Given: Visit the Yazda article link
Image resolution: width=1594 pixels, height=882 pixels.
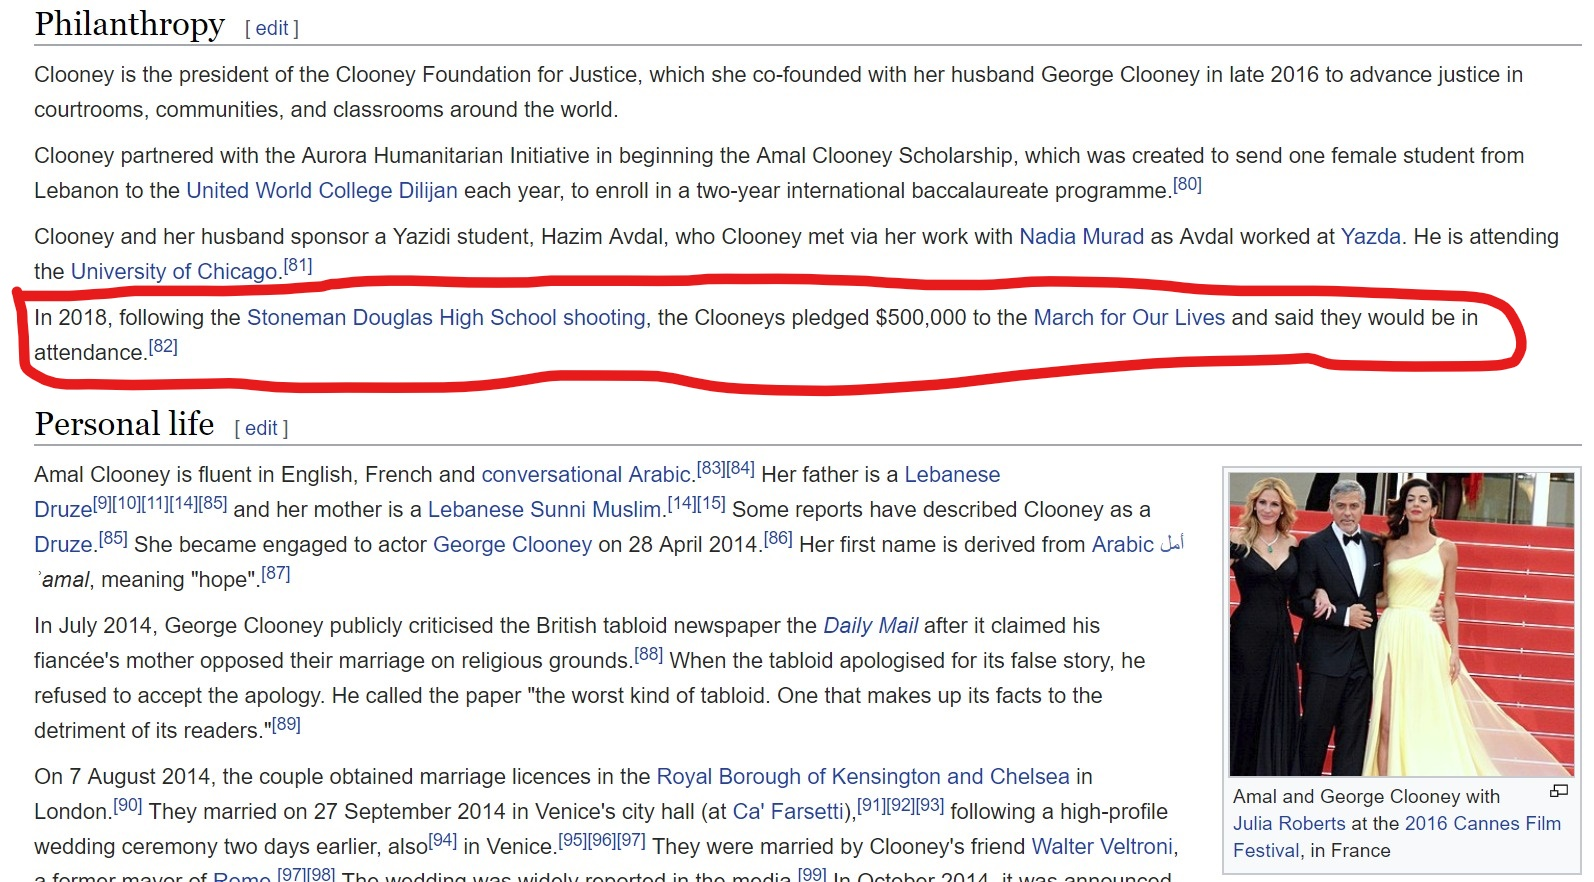Looking at the screenshot, I should tap(1370, 236).
